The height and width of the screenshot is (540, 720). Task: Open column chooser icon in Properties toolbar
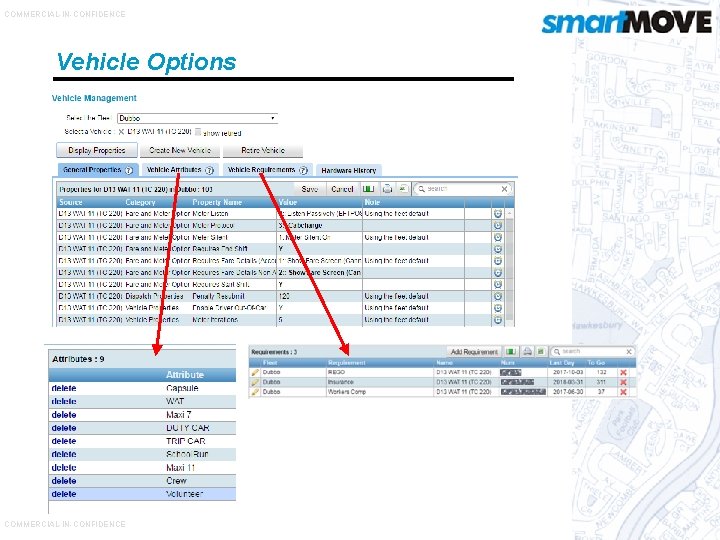click(x=368, y=189)
